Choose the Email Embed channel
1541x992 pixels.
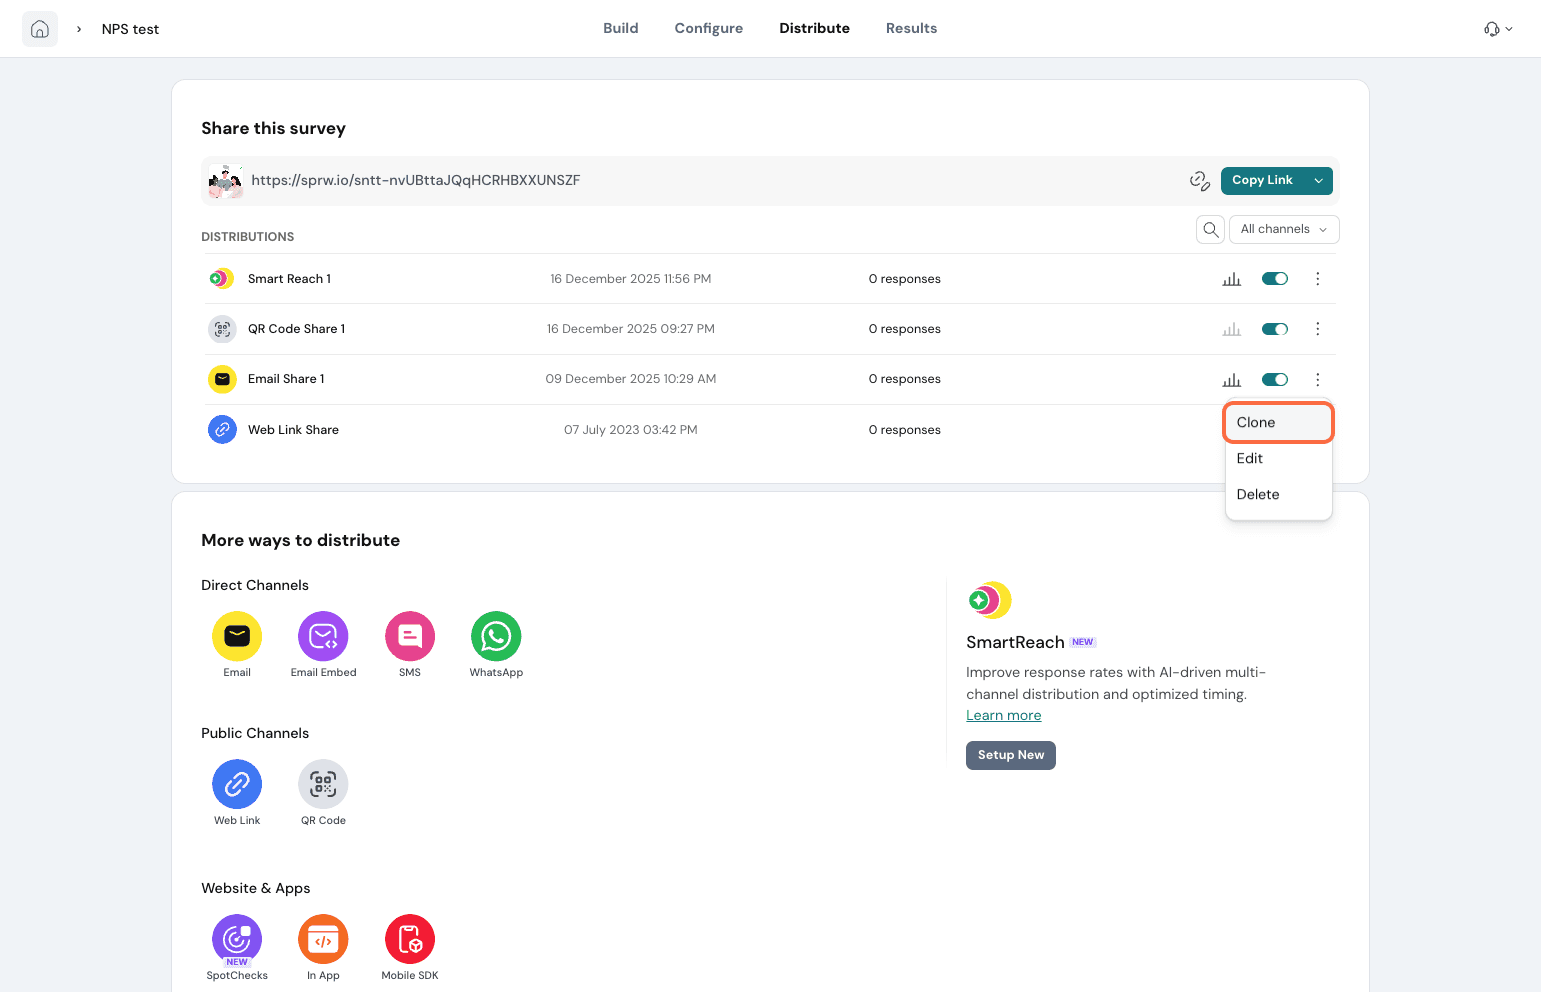pos(323,636)
